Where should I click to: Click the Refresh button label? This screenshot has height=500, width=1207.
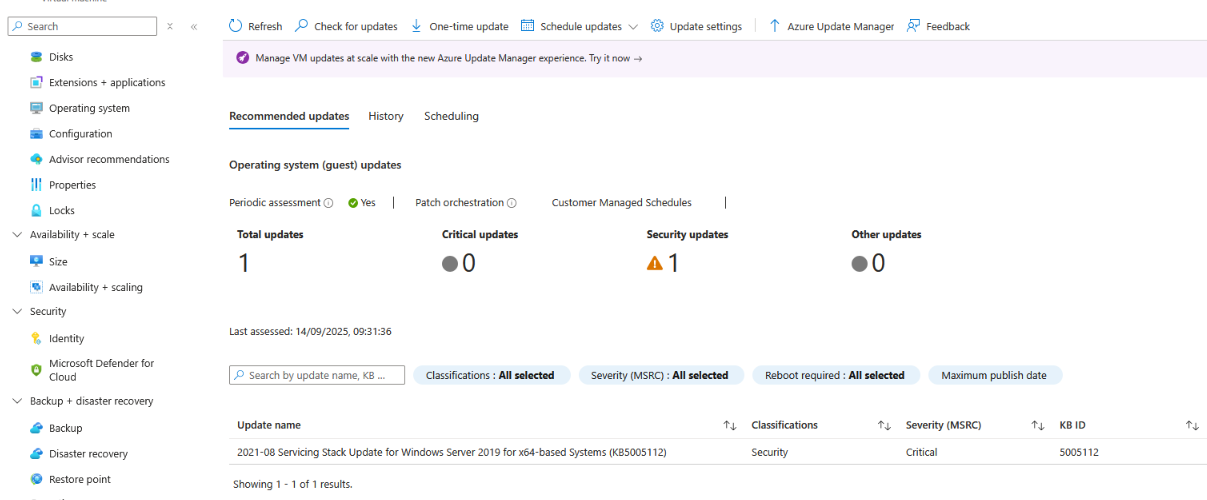265,27
